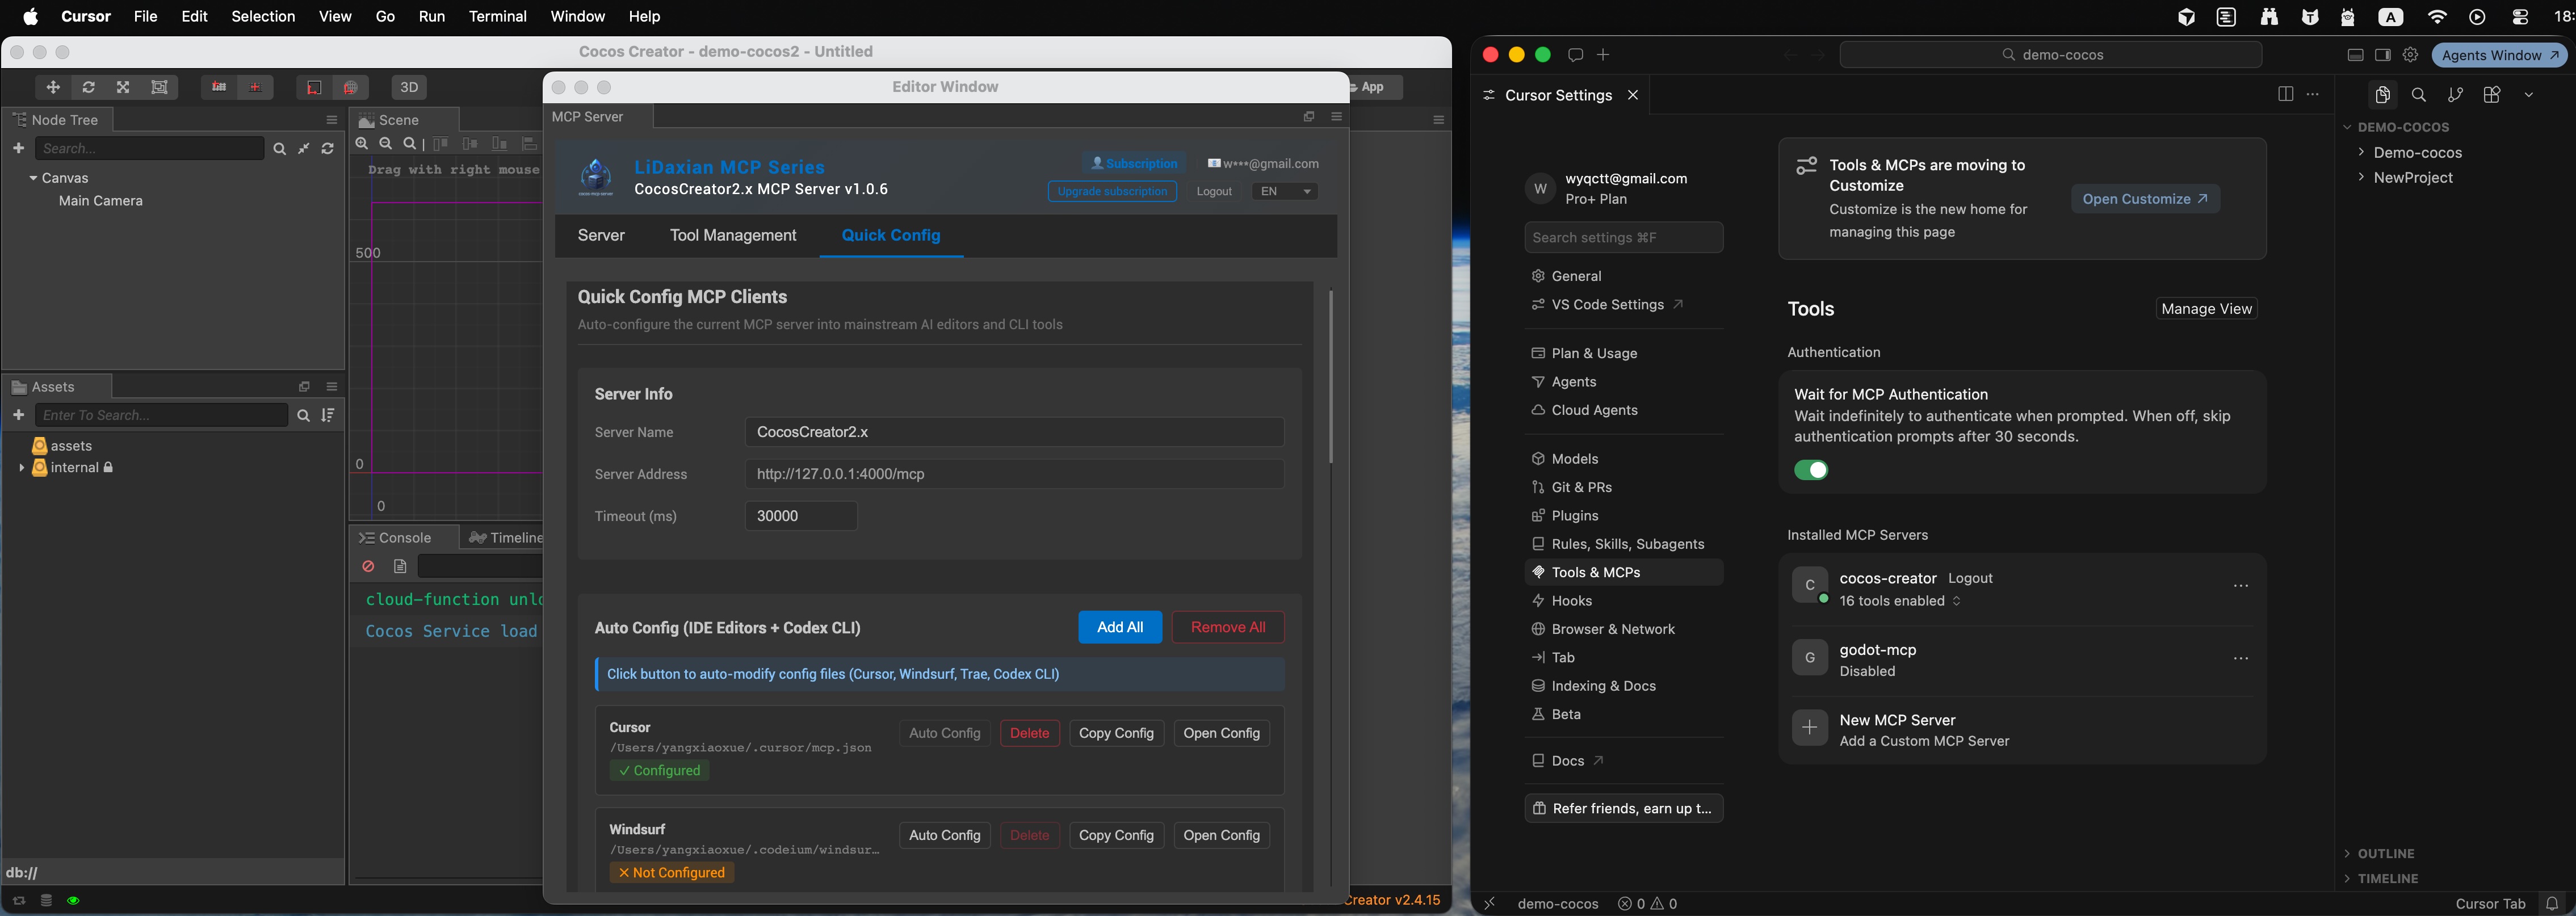The height and width of the screenshot is (916, 2576).
Task: Open Tools & MCPs settings section
Action: click(x=1624, y=572)
